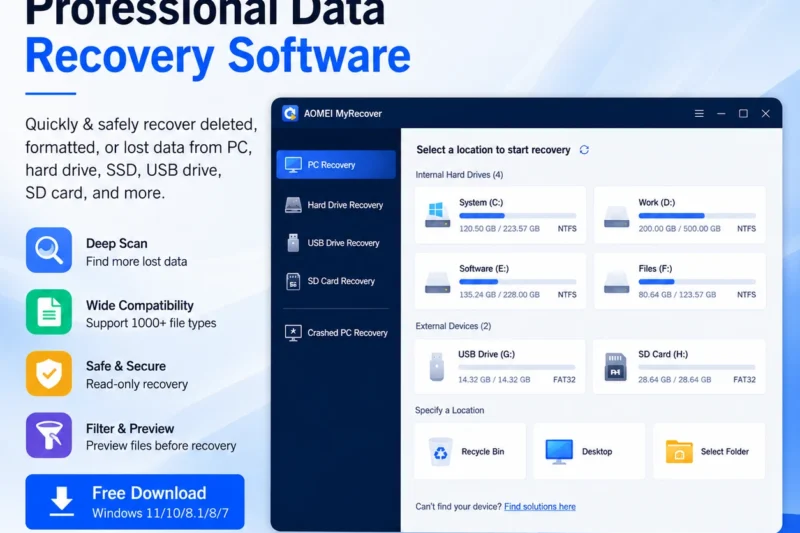
Task: Click the Safe & Secure shield icon
Action: 49,373
